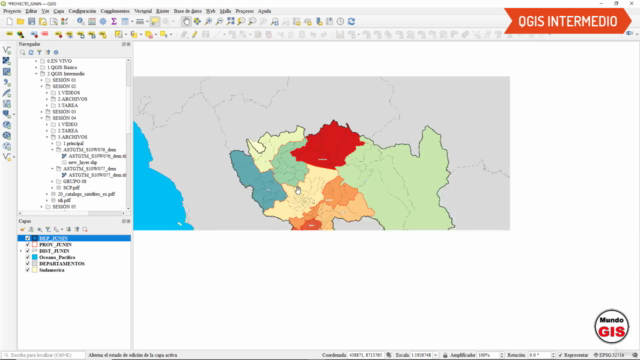Click the Coordenada input field
This screenshot has height=360, width=640.
click(x=365, y=355)
